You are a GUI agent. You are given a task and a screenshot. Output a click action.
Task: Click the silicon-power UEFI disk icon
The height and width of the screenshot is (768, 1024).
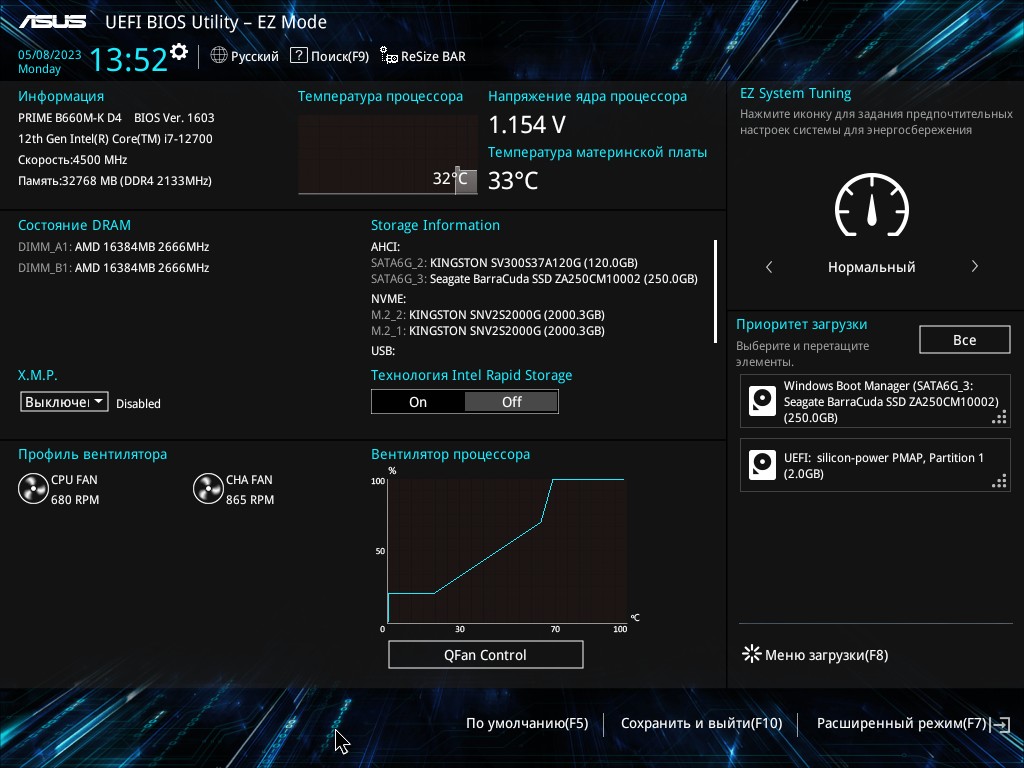click(x=763, y=465)
